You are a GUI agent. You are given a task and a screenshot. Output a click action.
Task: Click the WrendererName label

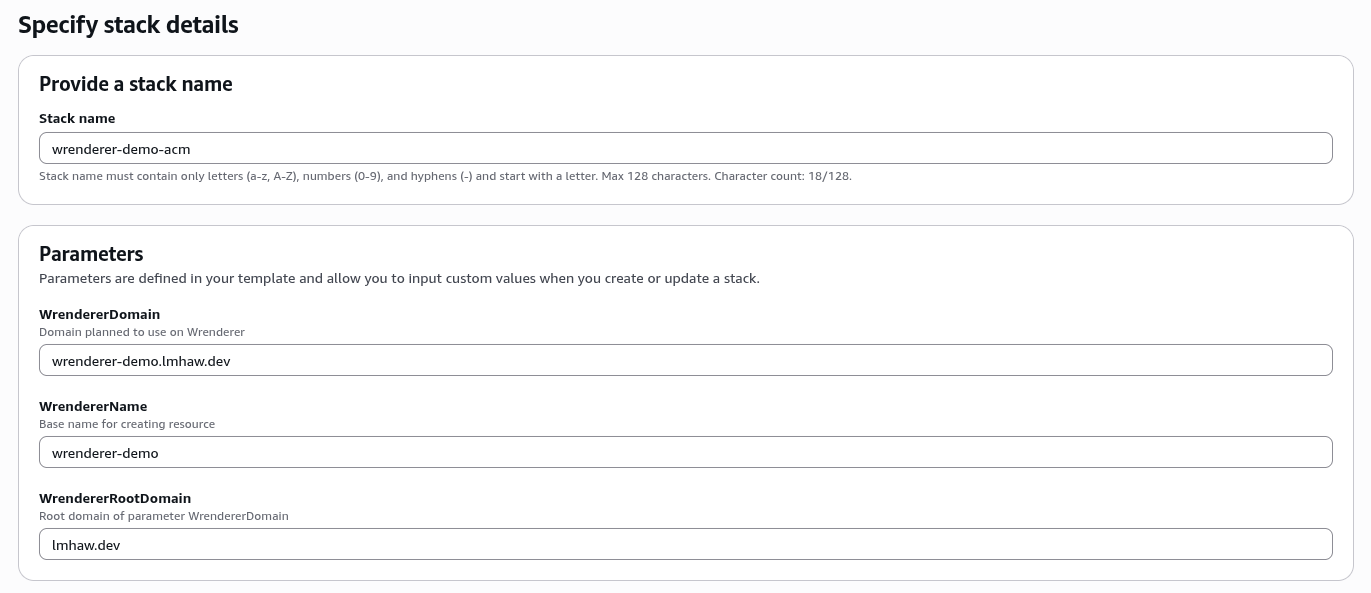pos(93,406)
